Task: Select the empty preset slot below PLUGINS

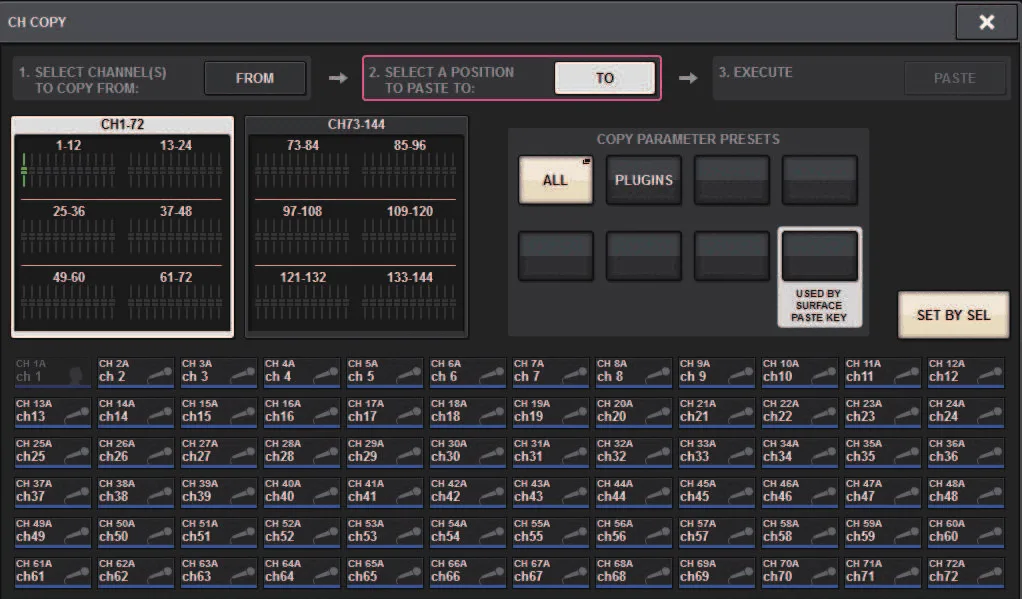Action: 643,256
